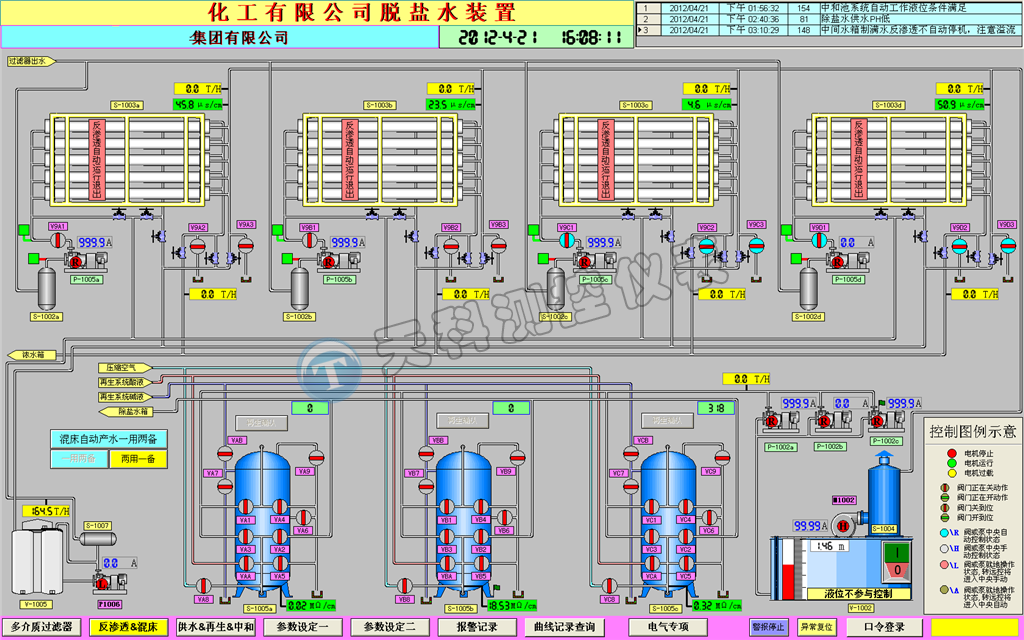This screenshot has height=640, width=1024.
Task: Switch mixed bed mode to 两用一备
Action: (x=138, y=459)
